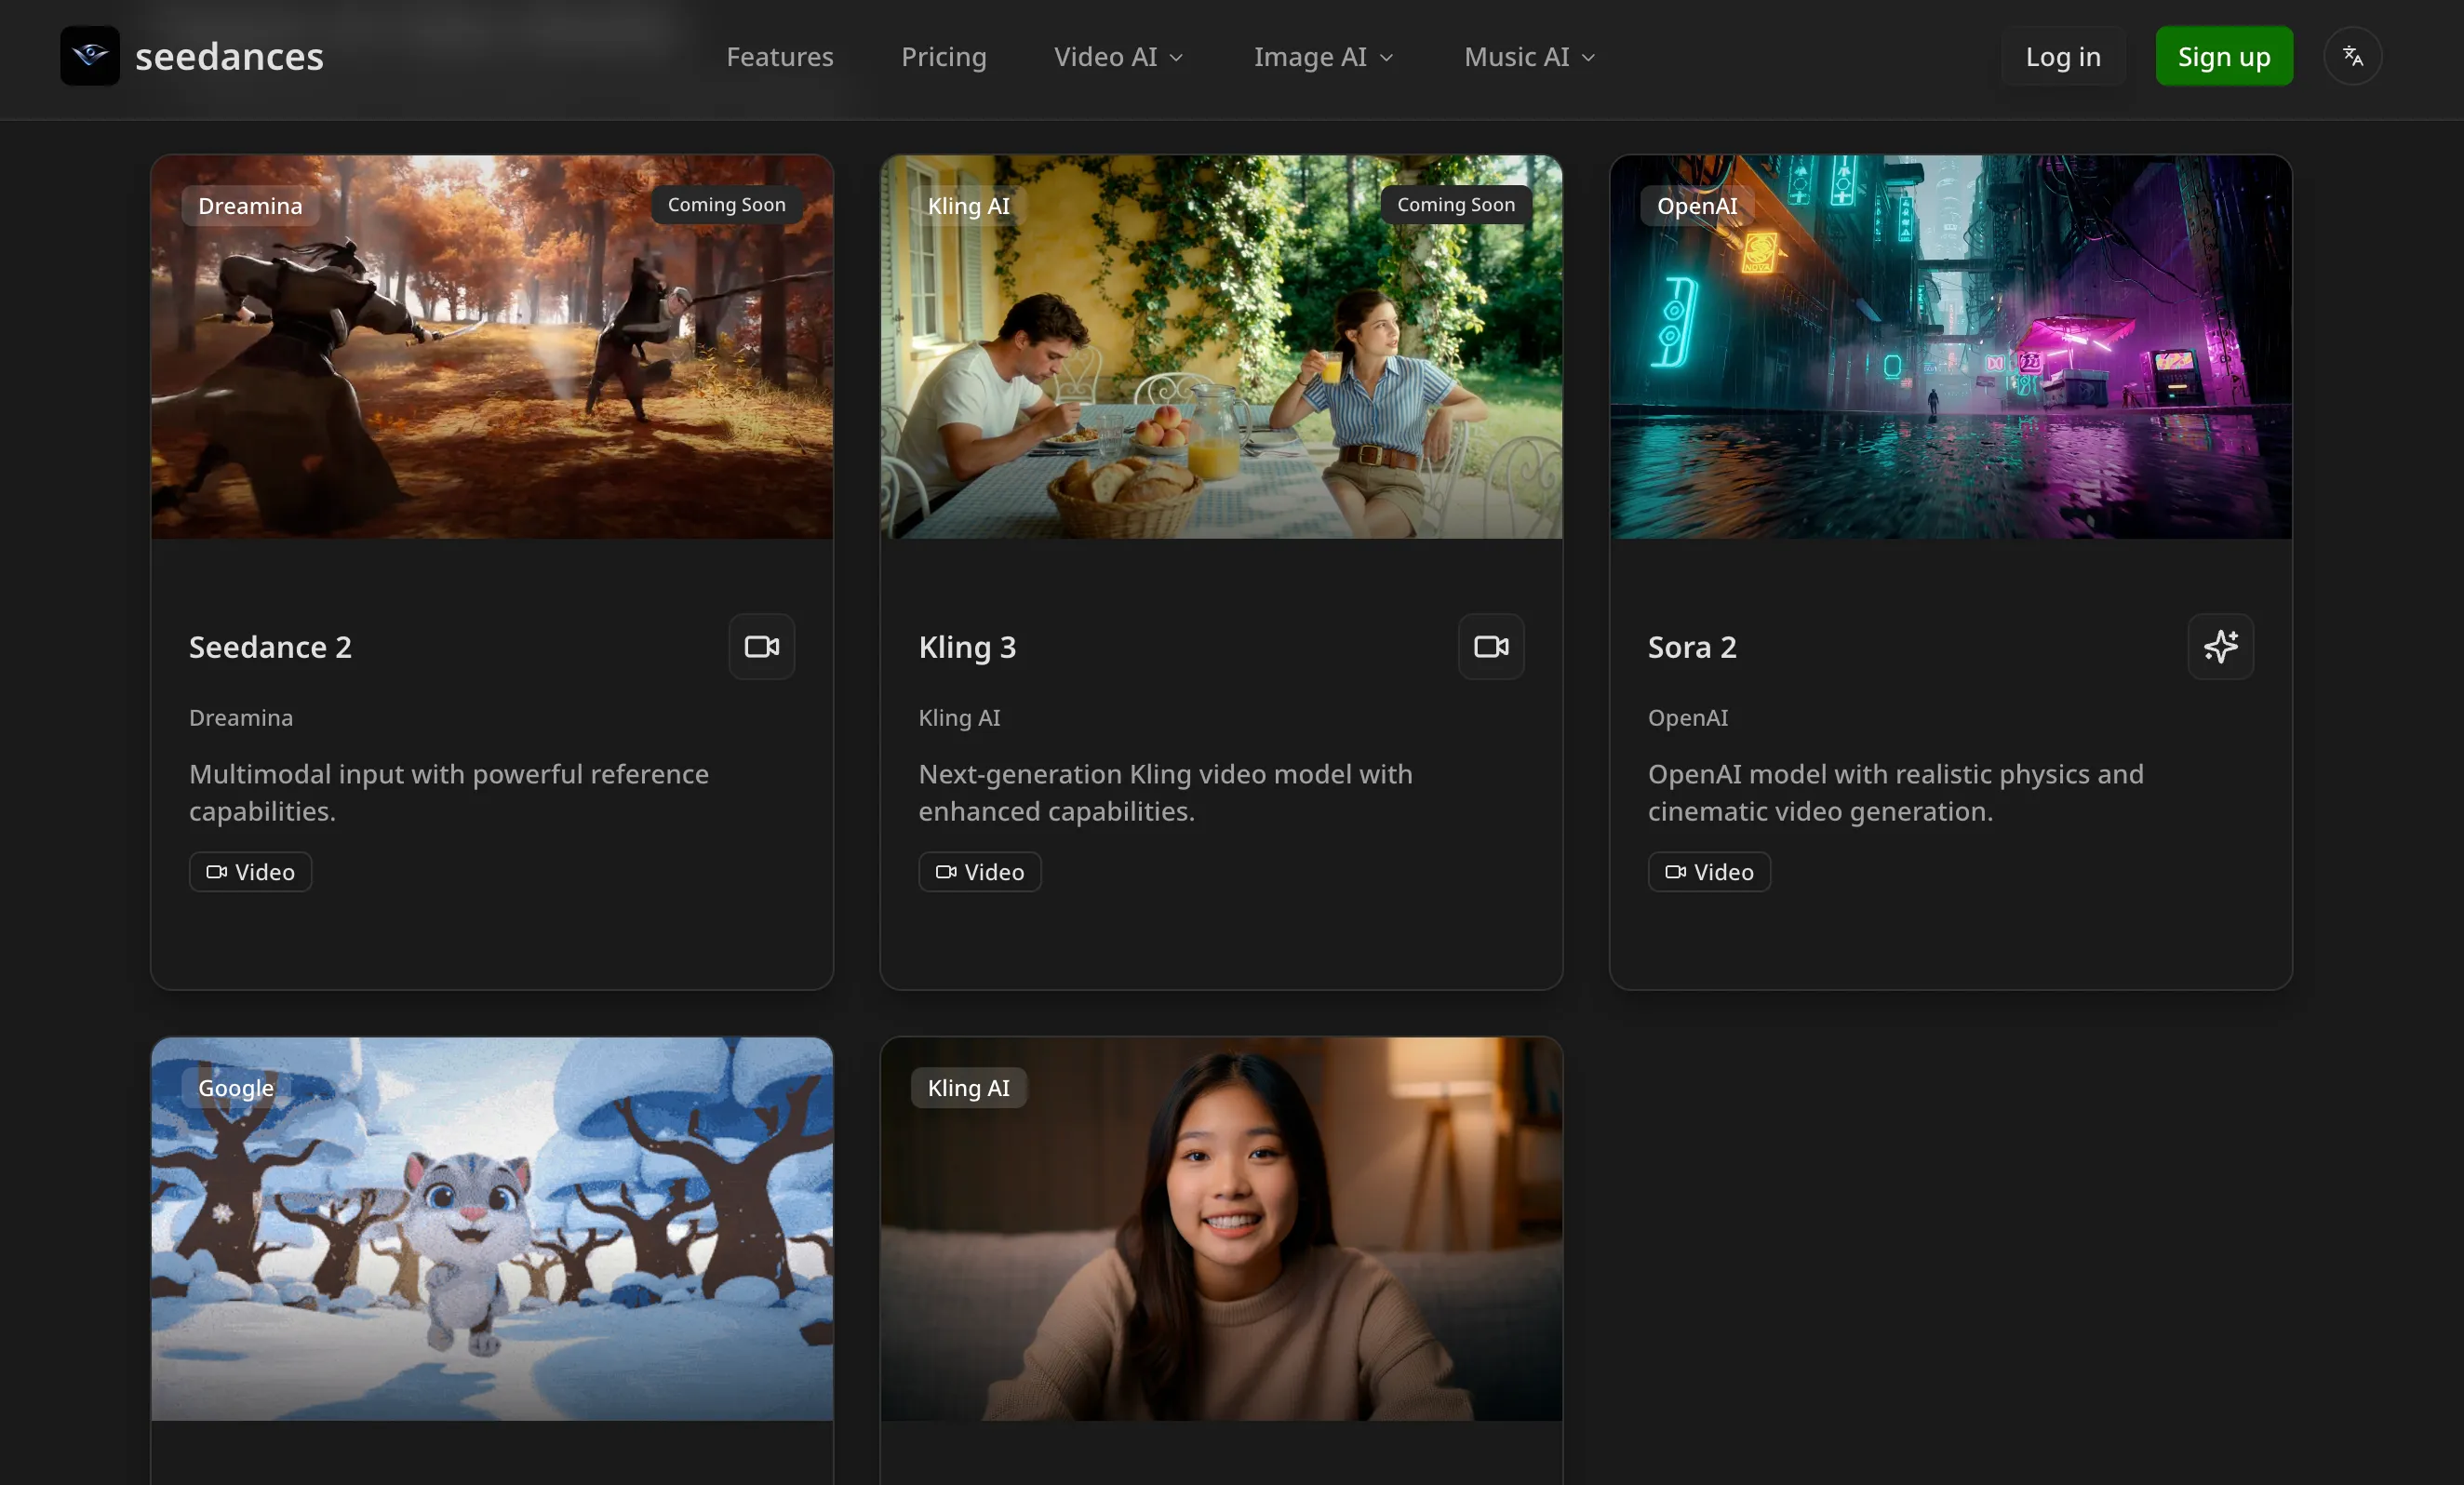Viewport: 2464px width, 1485px height.
Task: Click the seedances eye logo icon
Action: [89, 56]
